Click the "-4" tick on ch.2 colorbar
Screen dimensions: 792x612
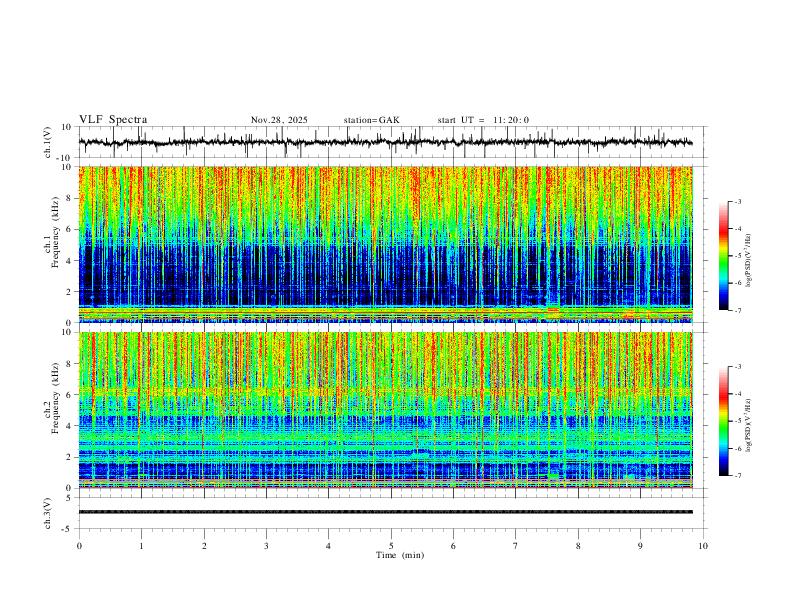tap(737, 394)
